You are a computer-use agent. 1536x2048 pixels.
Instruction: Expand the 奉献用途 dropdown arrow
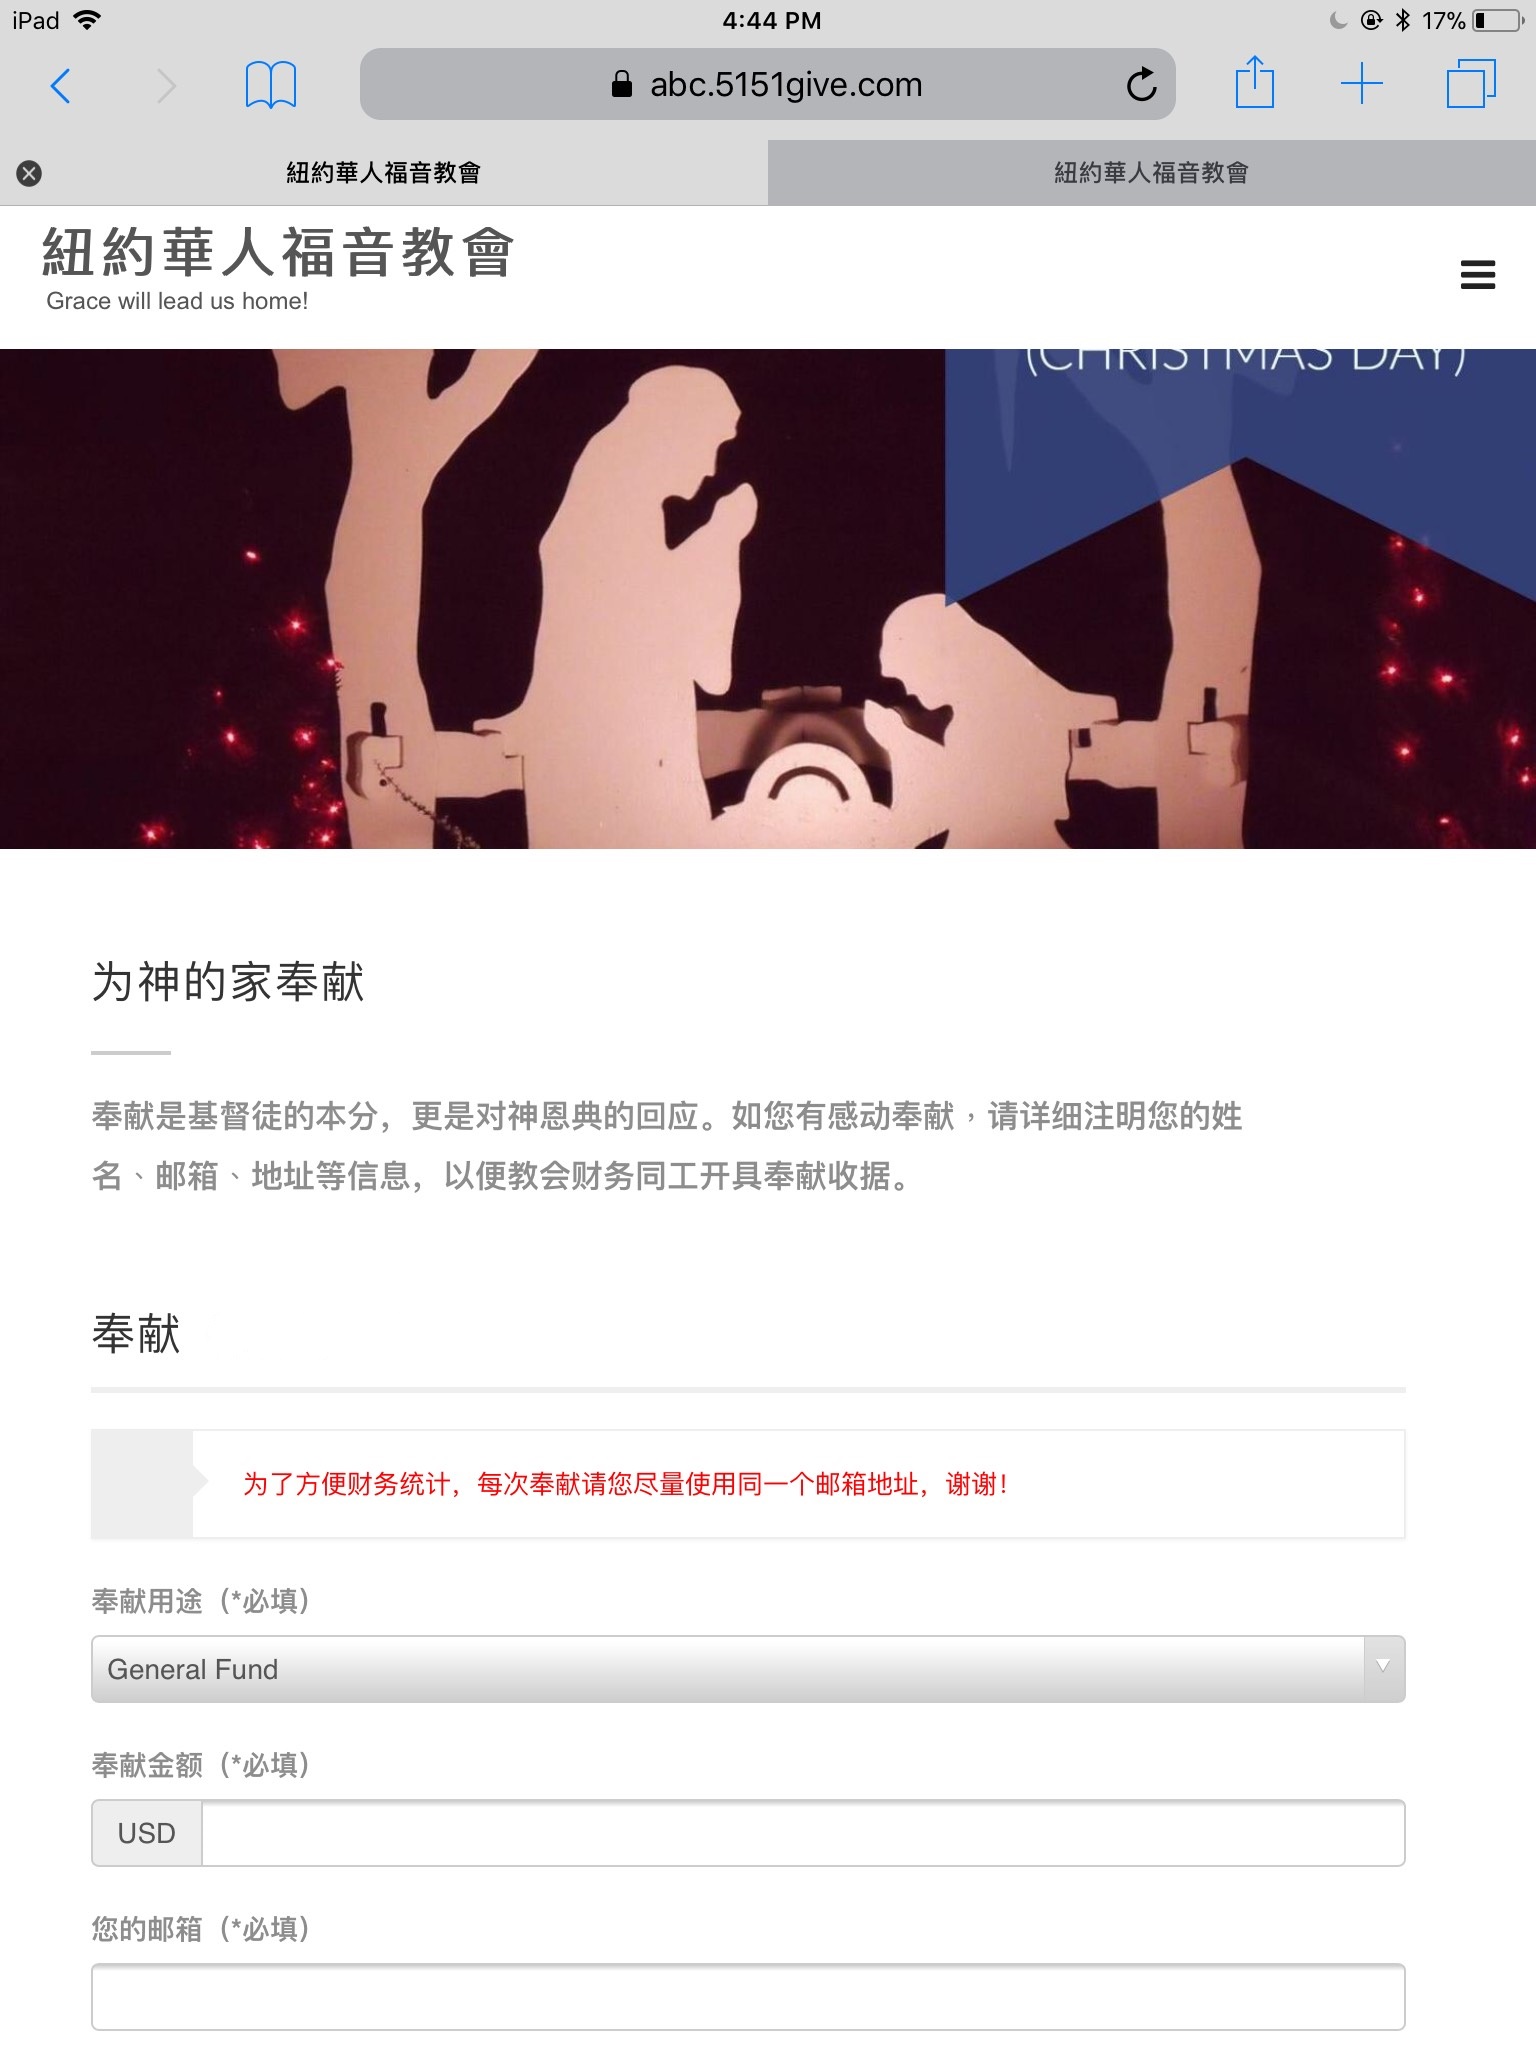[1384, 1667]
